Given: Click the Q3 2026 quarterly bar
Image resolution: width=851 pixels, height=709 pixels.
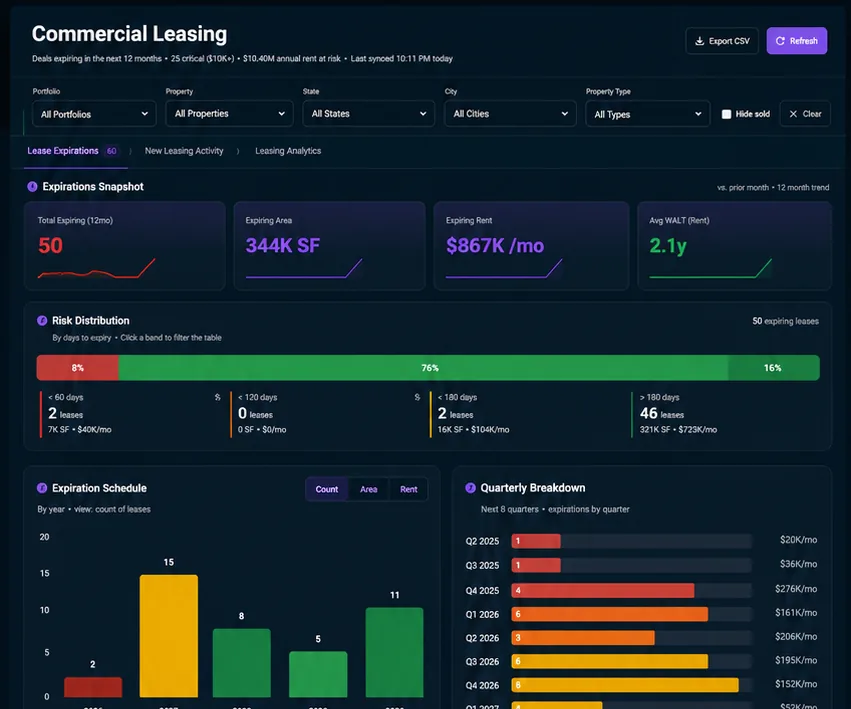Looking at the screenshot, I should point(609,661).
